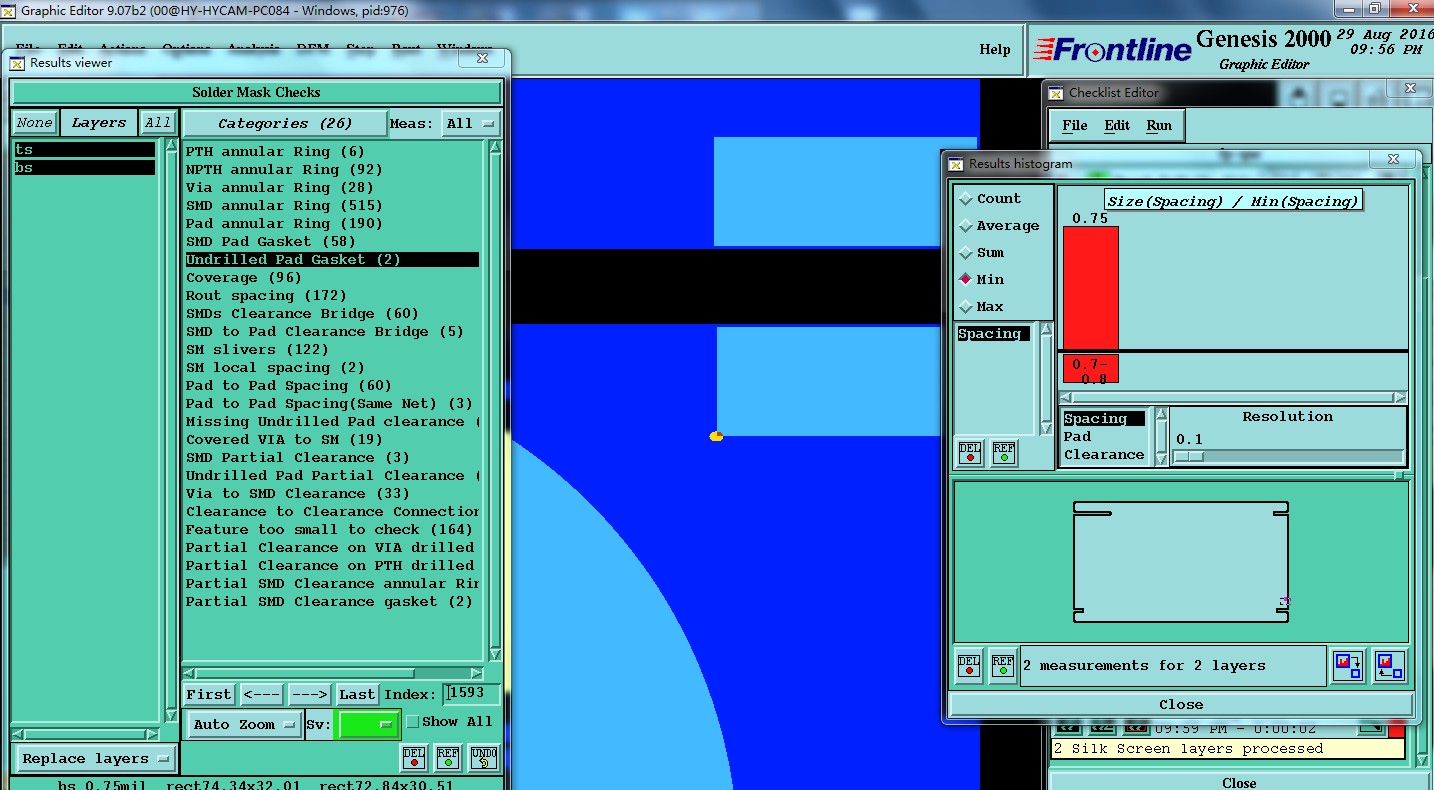Viewport: 1434px width, 790px height.
Task: Select Feature too small to check (164)
Action: tap(329, 530)
